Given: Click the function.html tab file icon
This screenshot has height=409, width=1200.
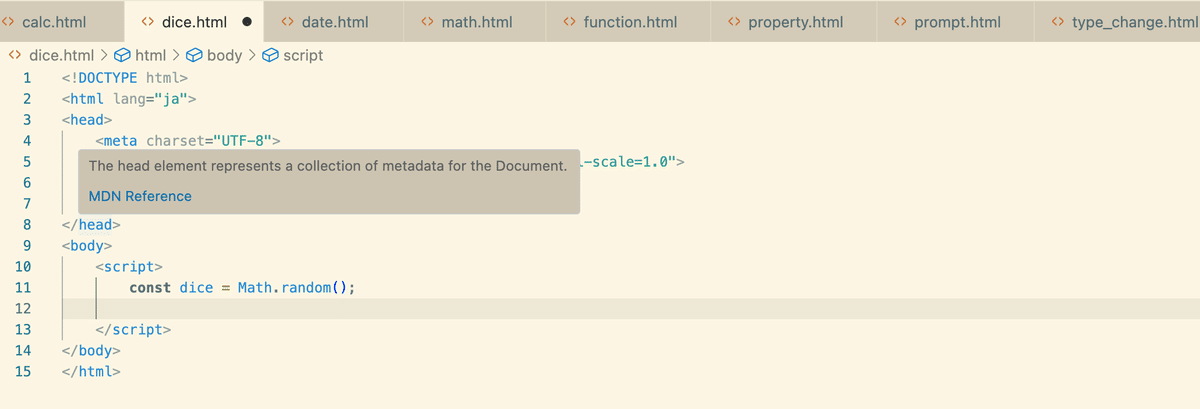Looking at the screenshot, I should [569, 21].
